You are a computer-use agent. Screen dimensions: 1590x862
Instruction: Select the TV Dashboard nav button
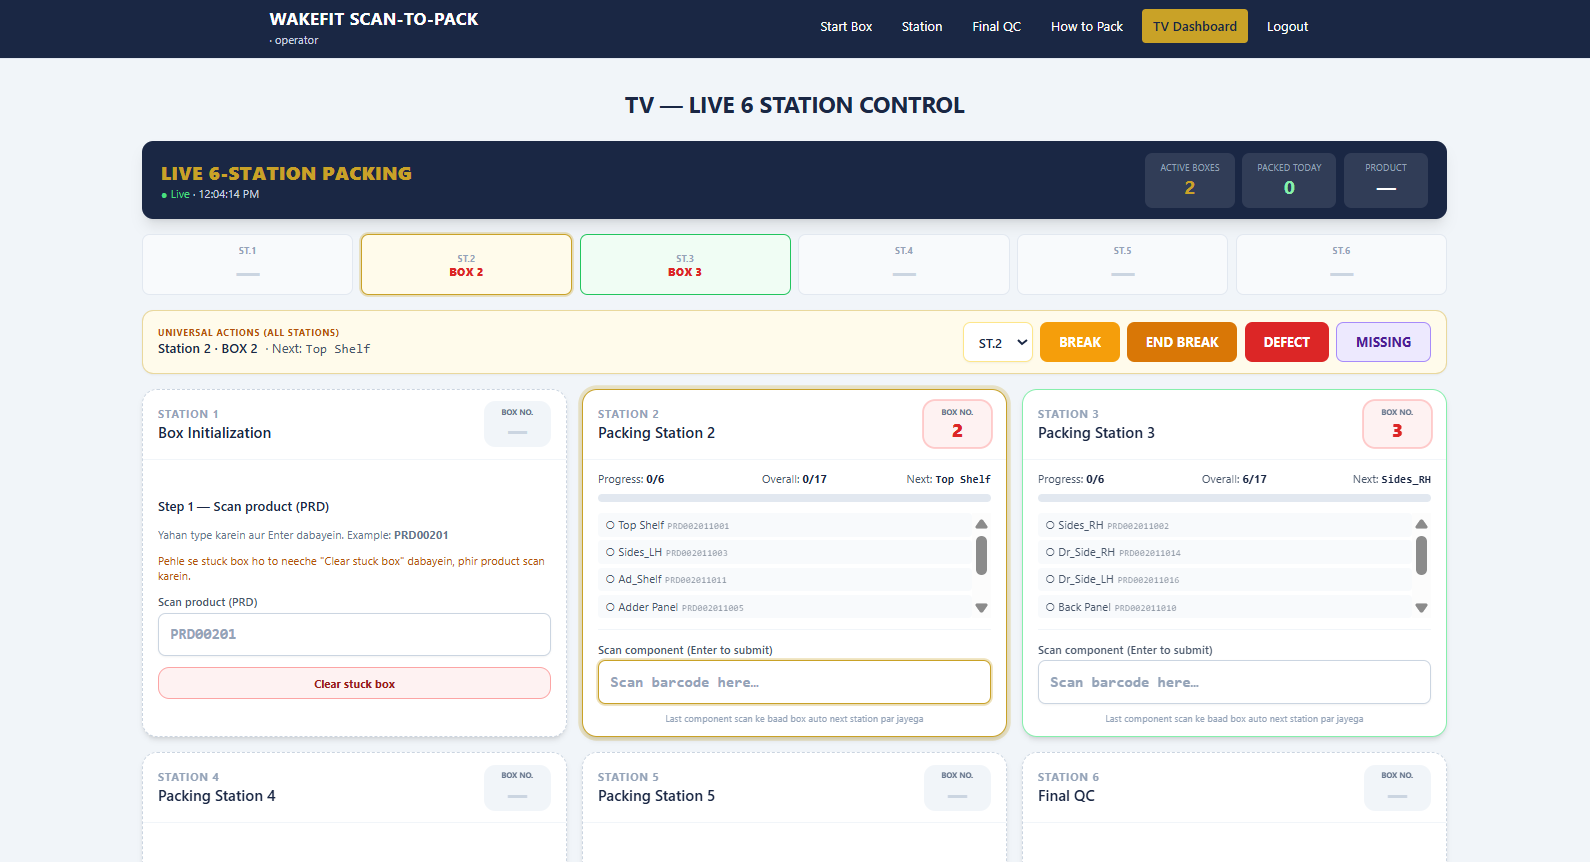(1195, 27)
